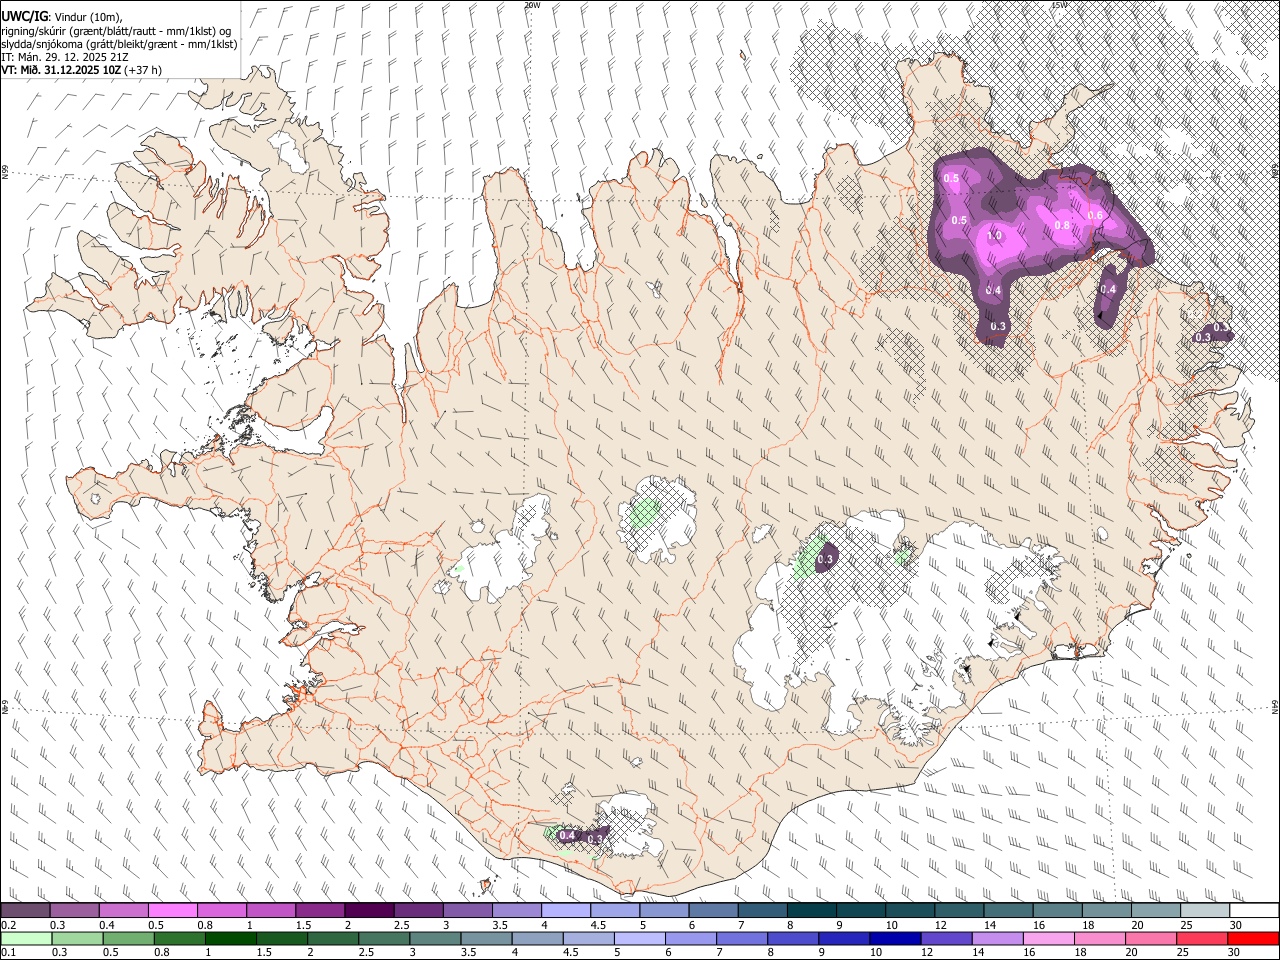
Task: Click the 15W longitude label
Action: [1060, 5]
